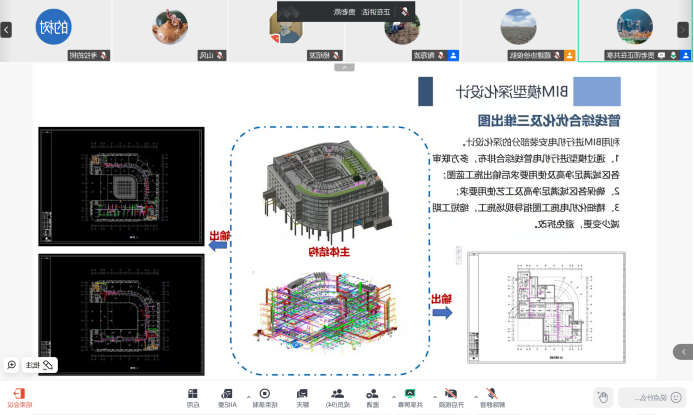Image resolution: width=694 pixels, height=415 pixels.
Task: Open emoji picker smiley icon
Action: point(676,397)
